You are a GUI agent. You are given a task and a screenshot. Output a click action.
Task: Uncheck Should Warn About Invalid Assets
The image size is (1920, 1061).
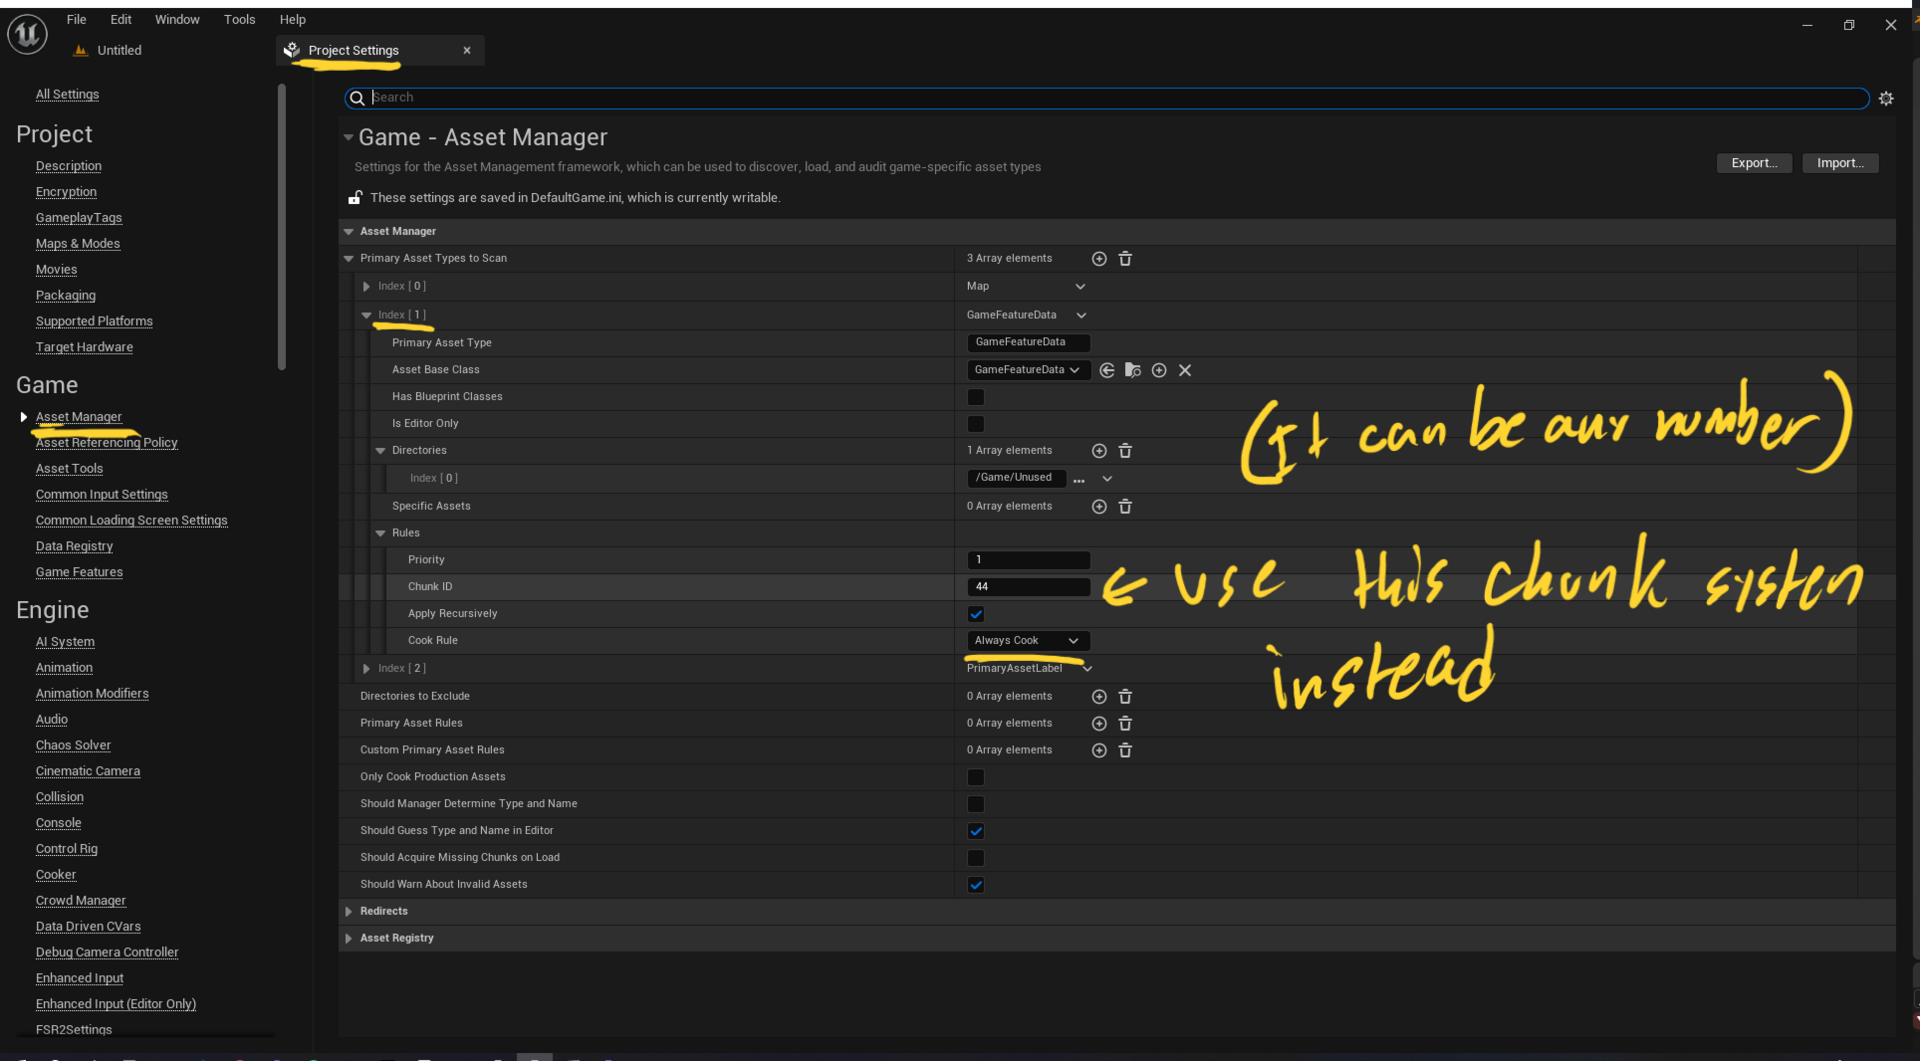[976, 886]
